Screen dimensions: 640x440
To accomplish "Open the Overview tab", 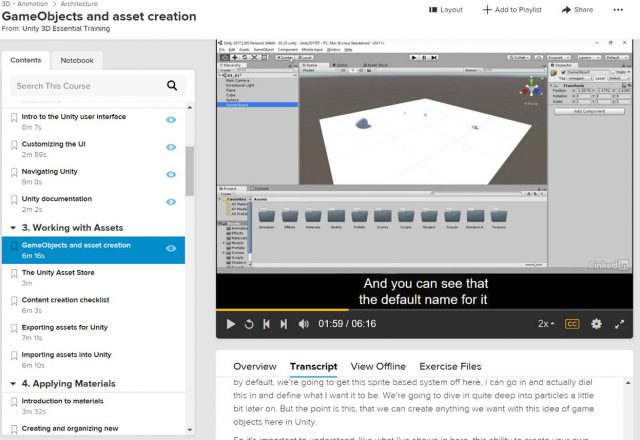I will [x=255, y=367].
